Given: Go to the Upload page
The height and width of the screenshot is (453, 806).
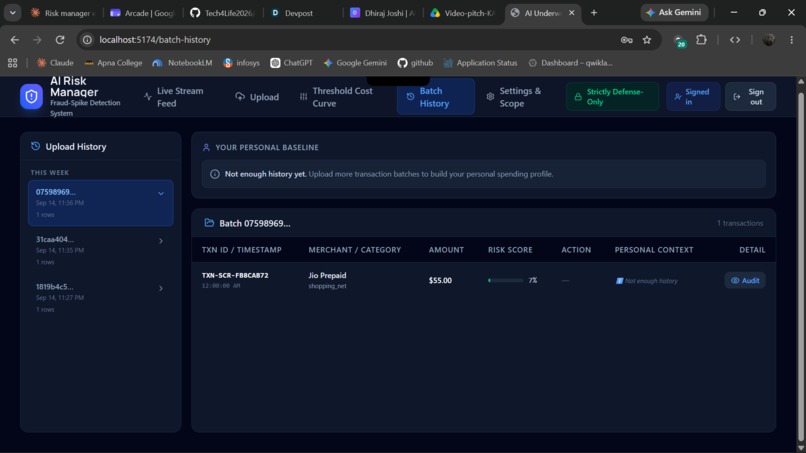Looking at the screenshot, I should [x=257, y=97].
